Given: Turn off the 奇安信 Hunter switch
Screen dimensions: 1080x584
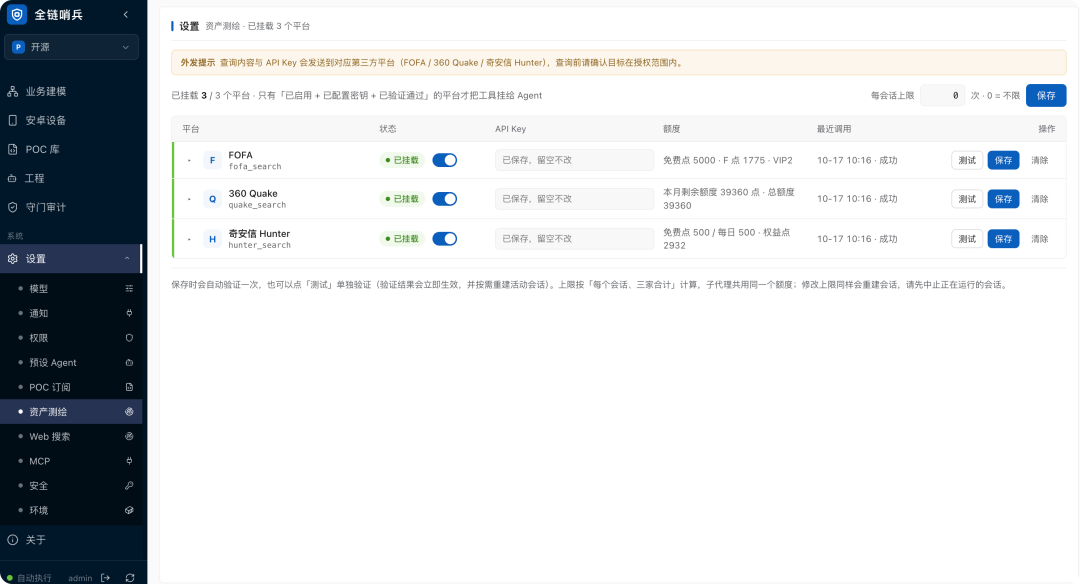Looking at the screenshot, I should click(x=445, y=239).
